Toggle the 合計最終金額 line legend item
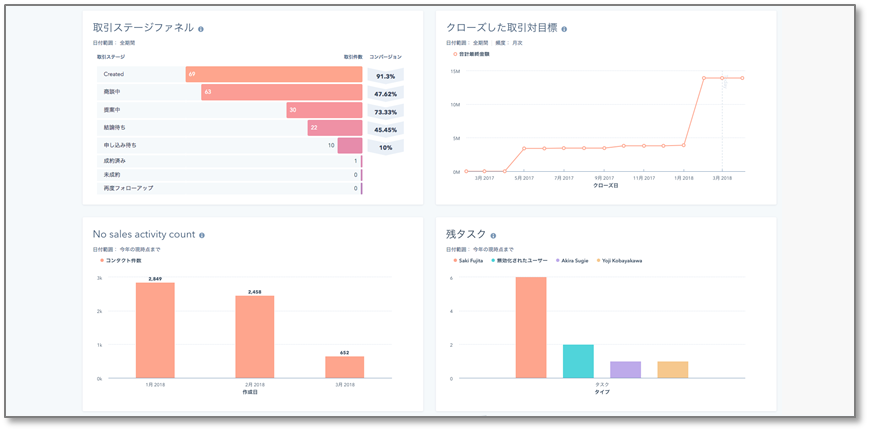The width and height of the screenshot is (869, 438). click(472, 54)
